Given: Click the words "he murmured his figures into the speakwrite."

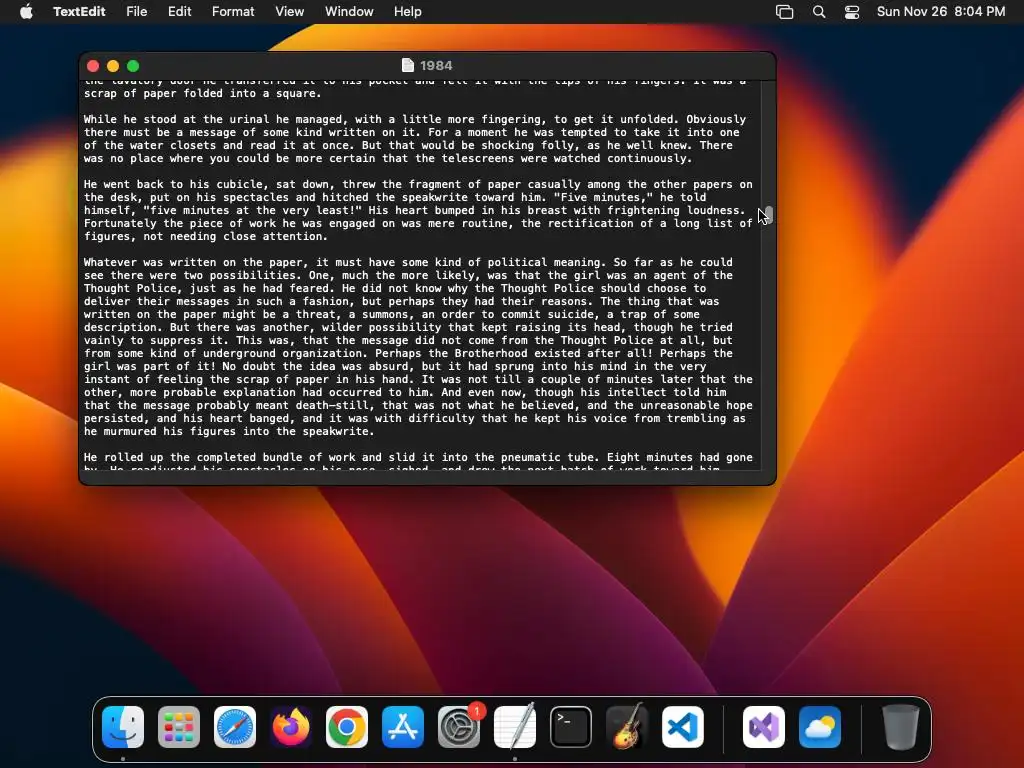Looking at the screenshot, I should coord(229,431).
